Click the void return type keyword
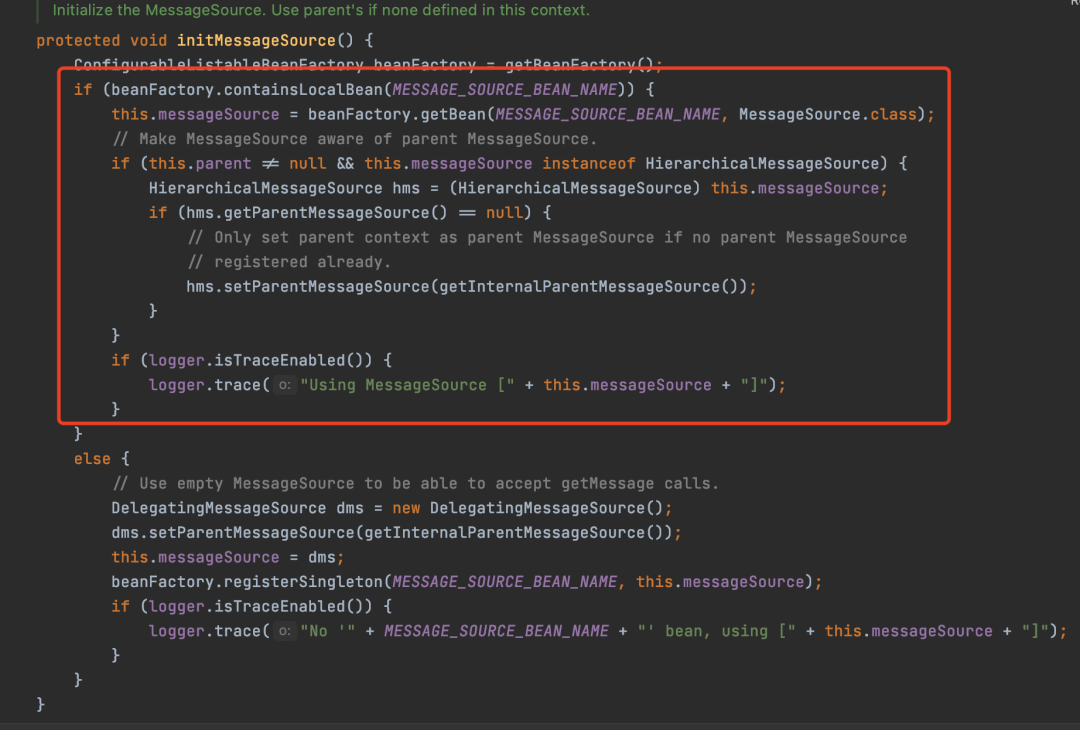 pos(149,40)
